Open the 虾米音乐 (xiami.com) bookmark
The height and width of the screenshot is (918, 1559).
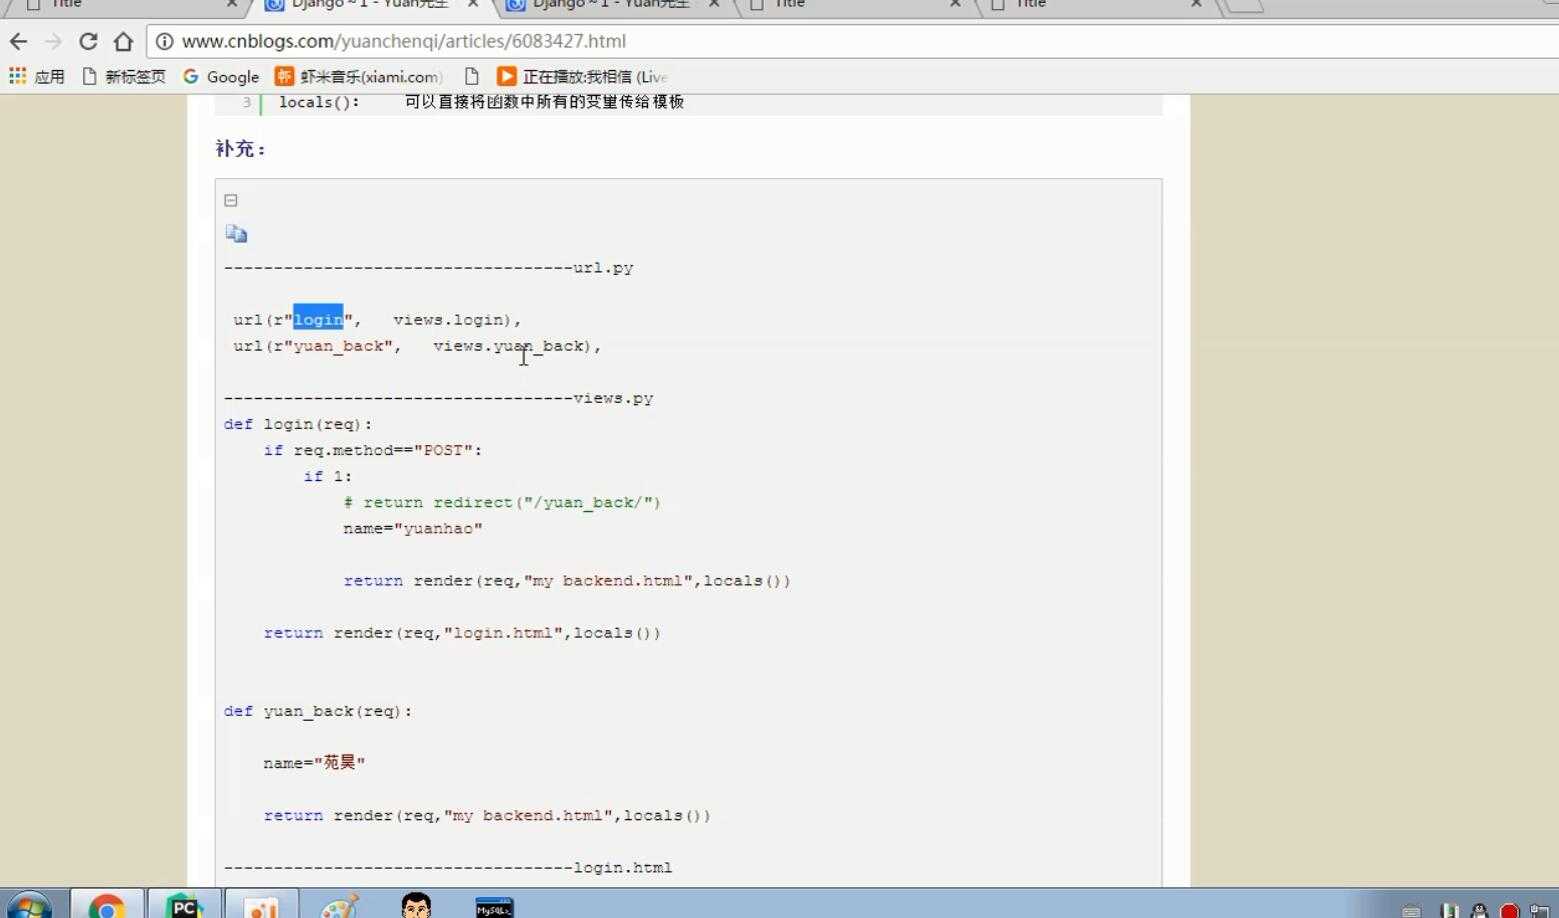click(x=358, y=77)
